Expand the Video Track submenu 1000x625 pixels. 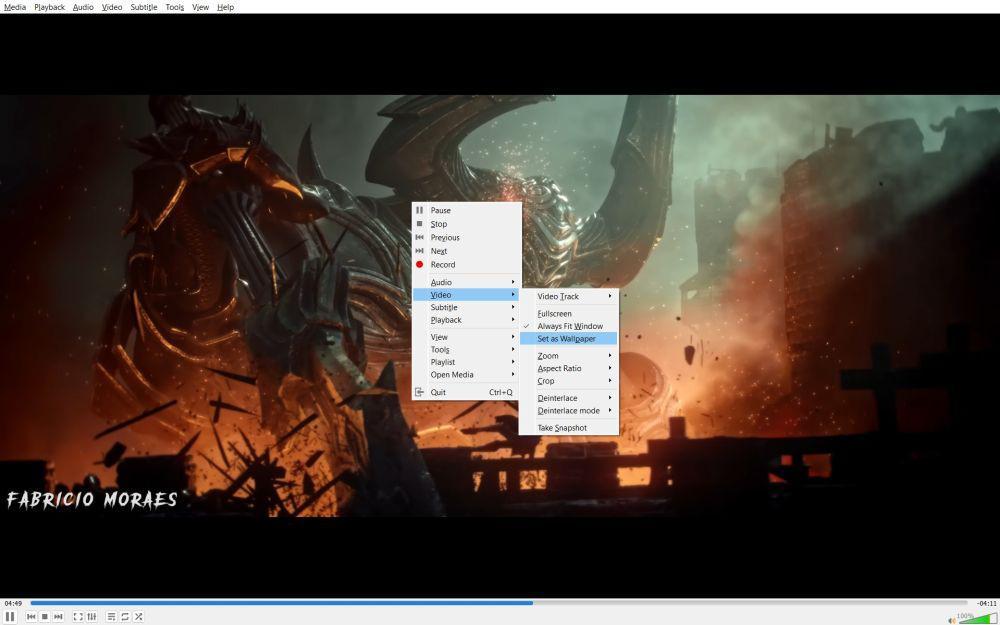[x=569, y=297]
